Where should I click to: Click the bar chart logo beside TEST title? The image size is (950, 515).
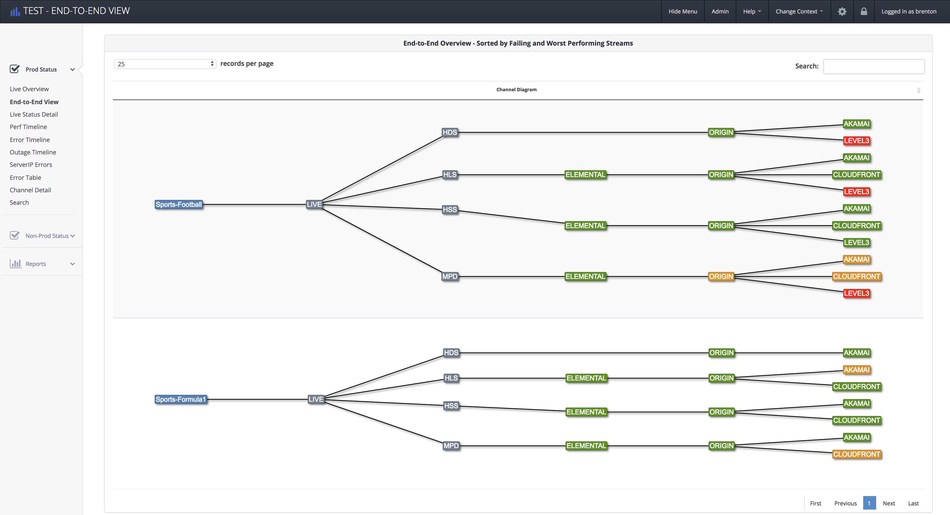click(15, 11)
